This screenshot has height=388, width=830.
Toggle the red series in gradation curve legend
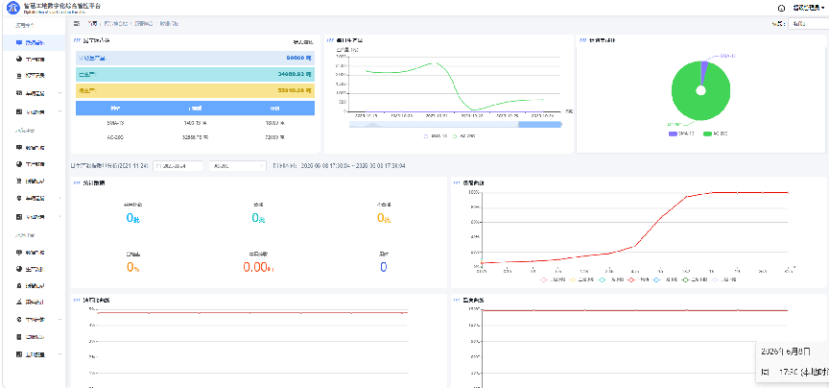638,279
